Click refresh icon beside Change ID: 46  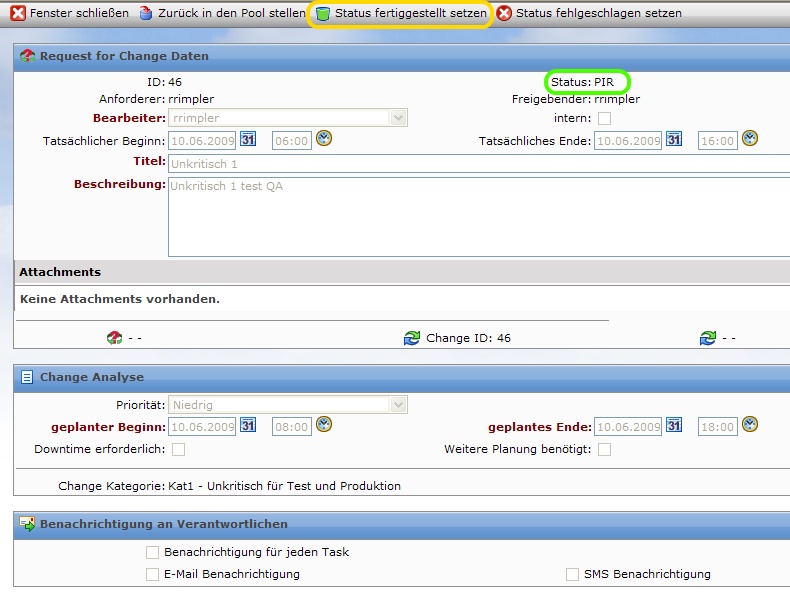pos(412,338)
